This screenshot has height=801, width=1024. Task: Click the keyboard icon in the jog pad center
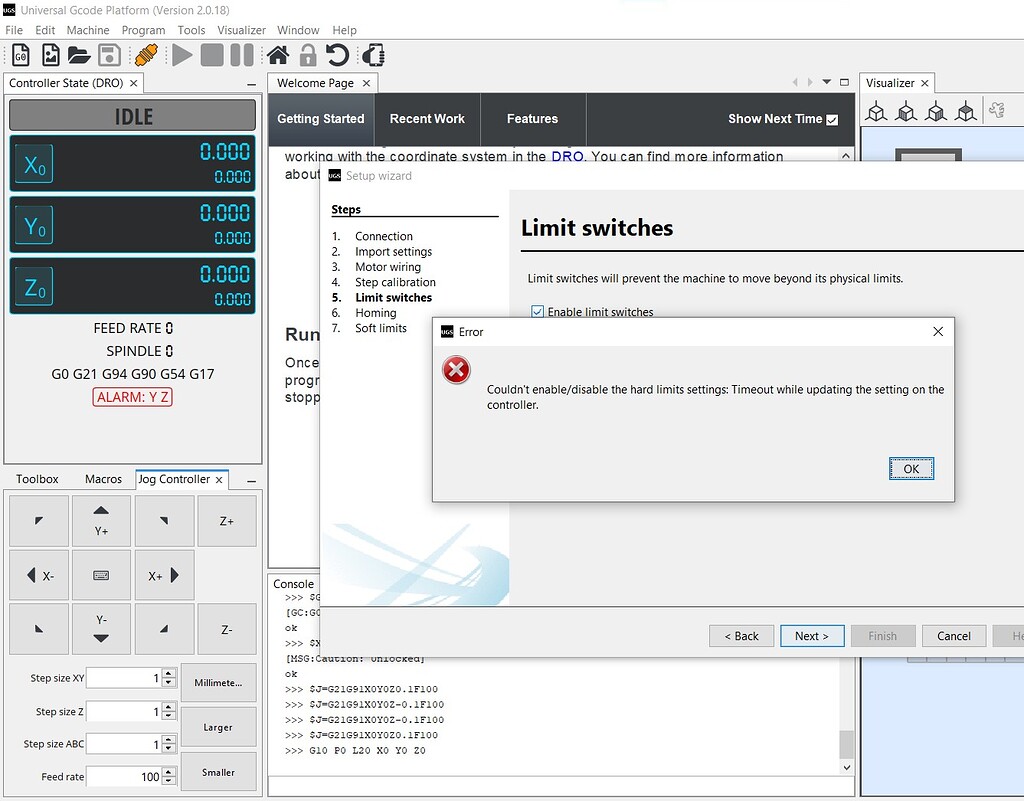click(101, 575)
